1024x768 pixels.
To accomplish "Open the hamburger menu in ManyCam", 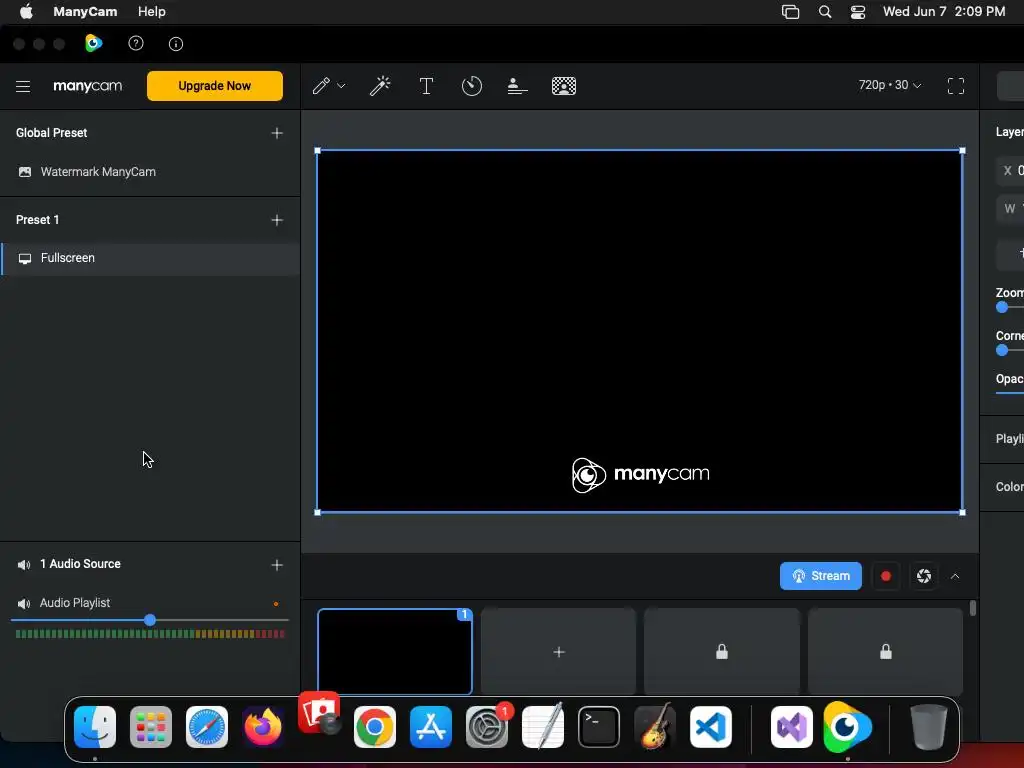I will [23, 86].
